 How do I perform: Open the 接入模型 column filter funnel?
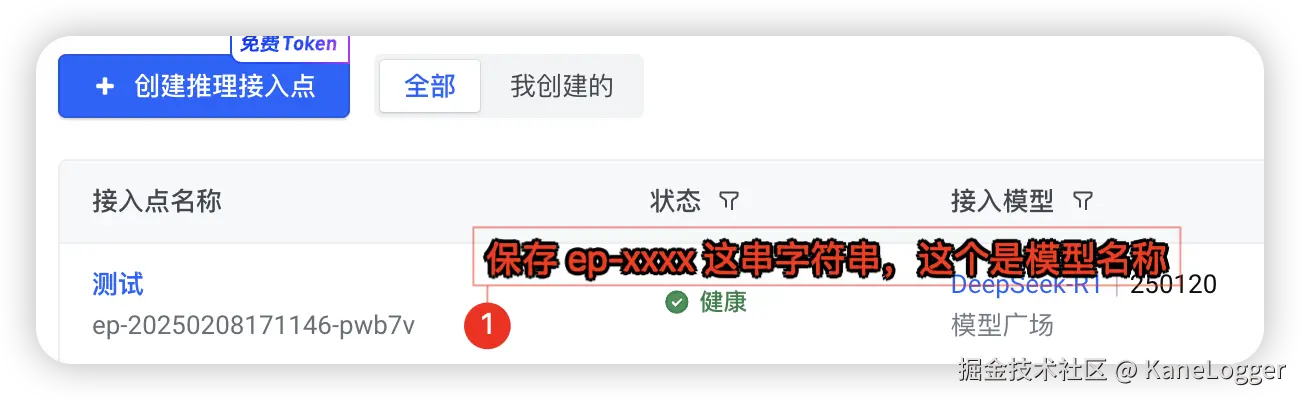pyautogui.click(x=1082, y=202)
